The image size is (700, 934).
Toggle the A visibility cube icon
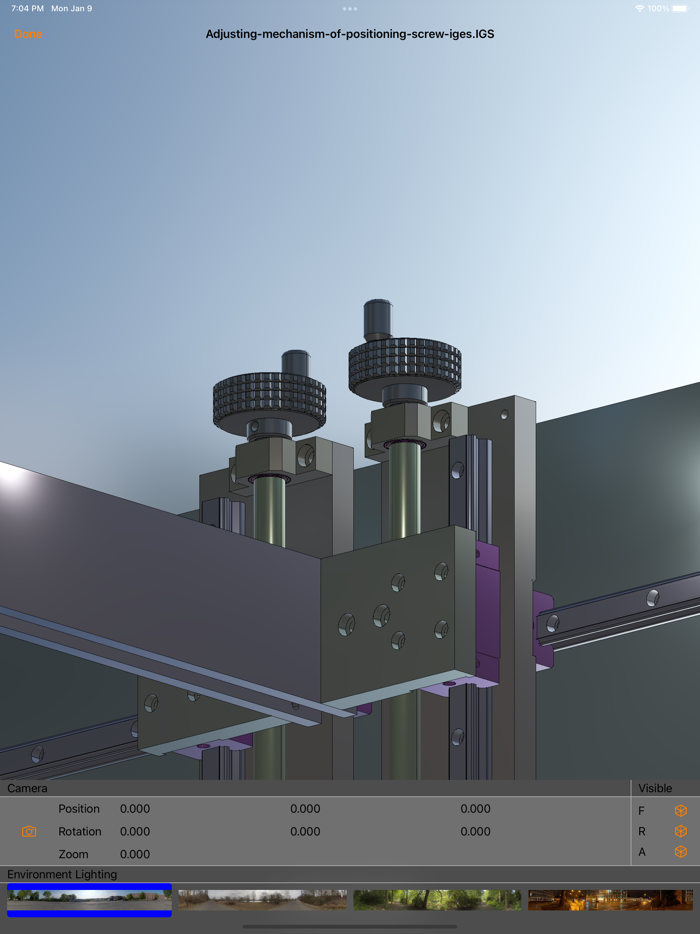pyautogui.click(x=681, y=852)
